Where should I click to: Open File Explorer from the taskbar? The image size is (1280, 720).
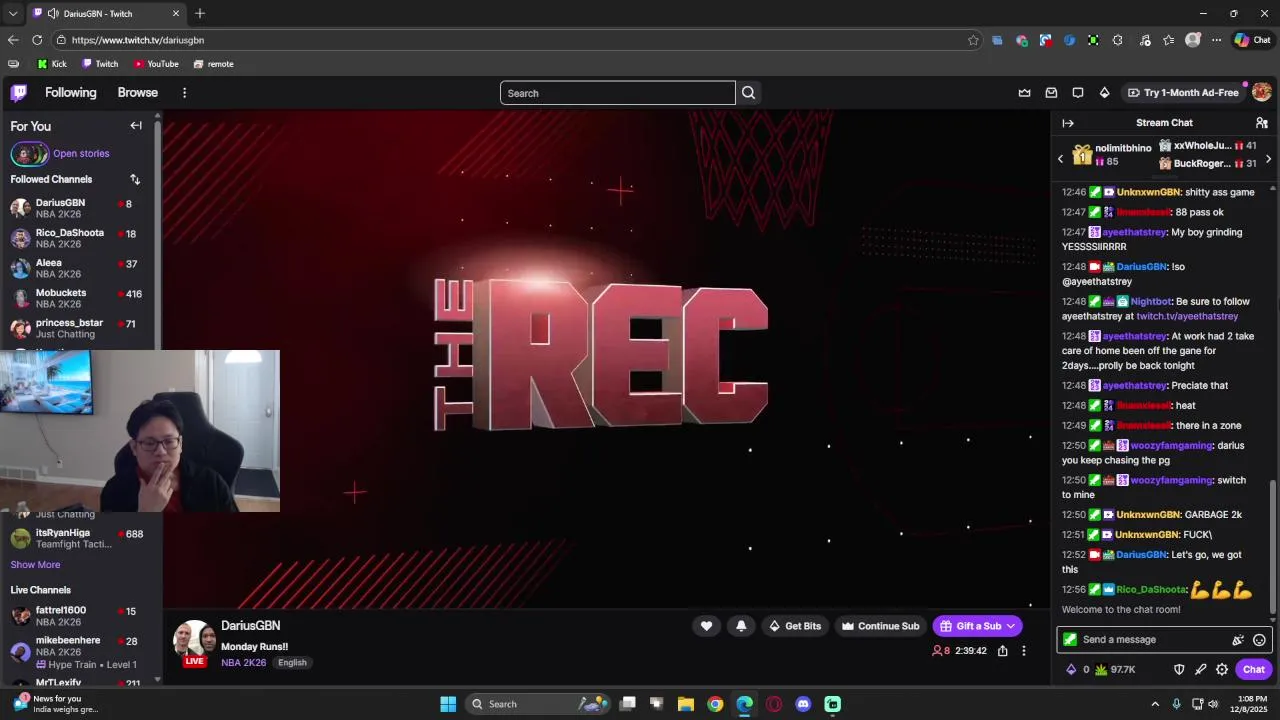(686, 704)
